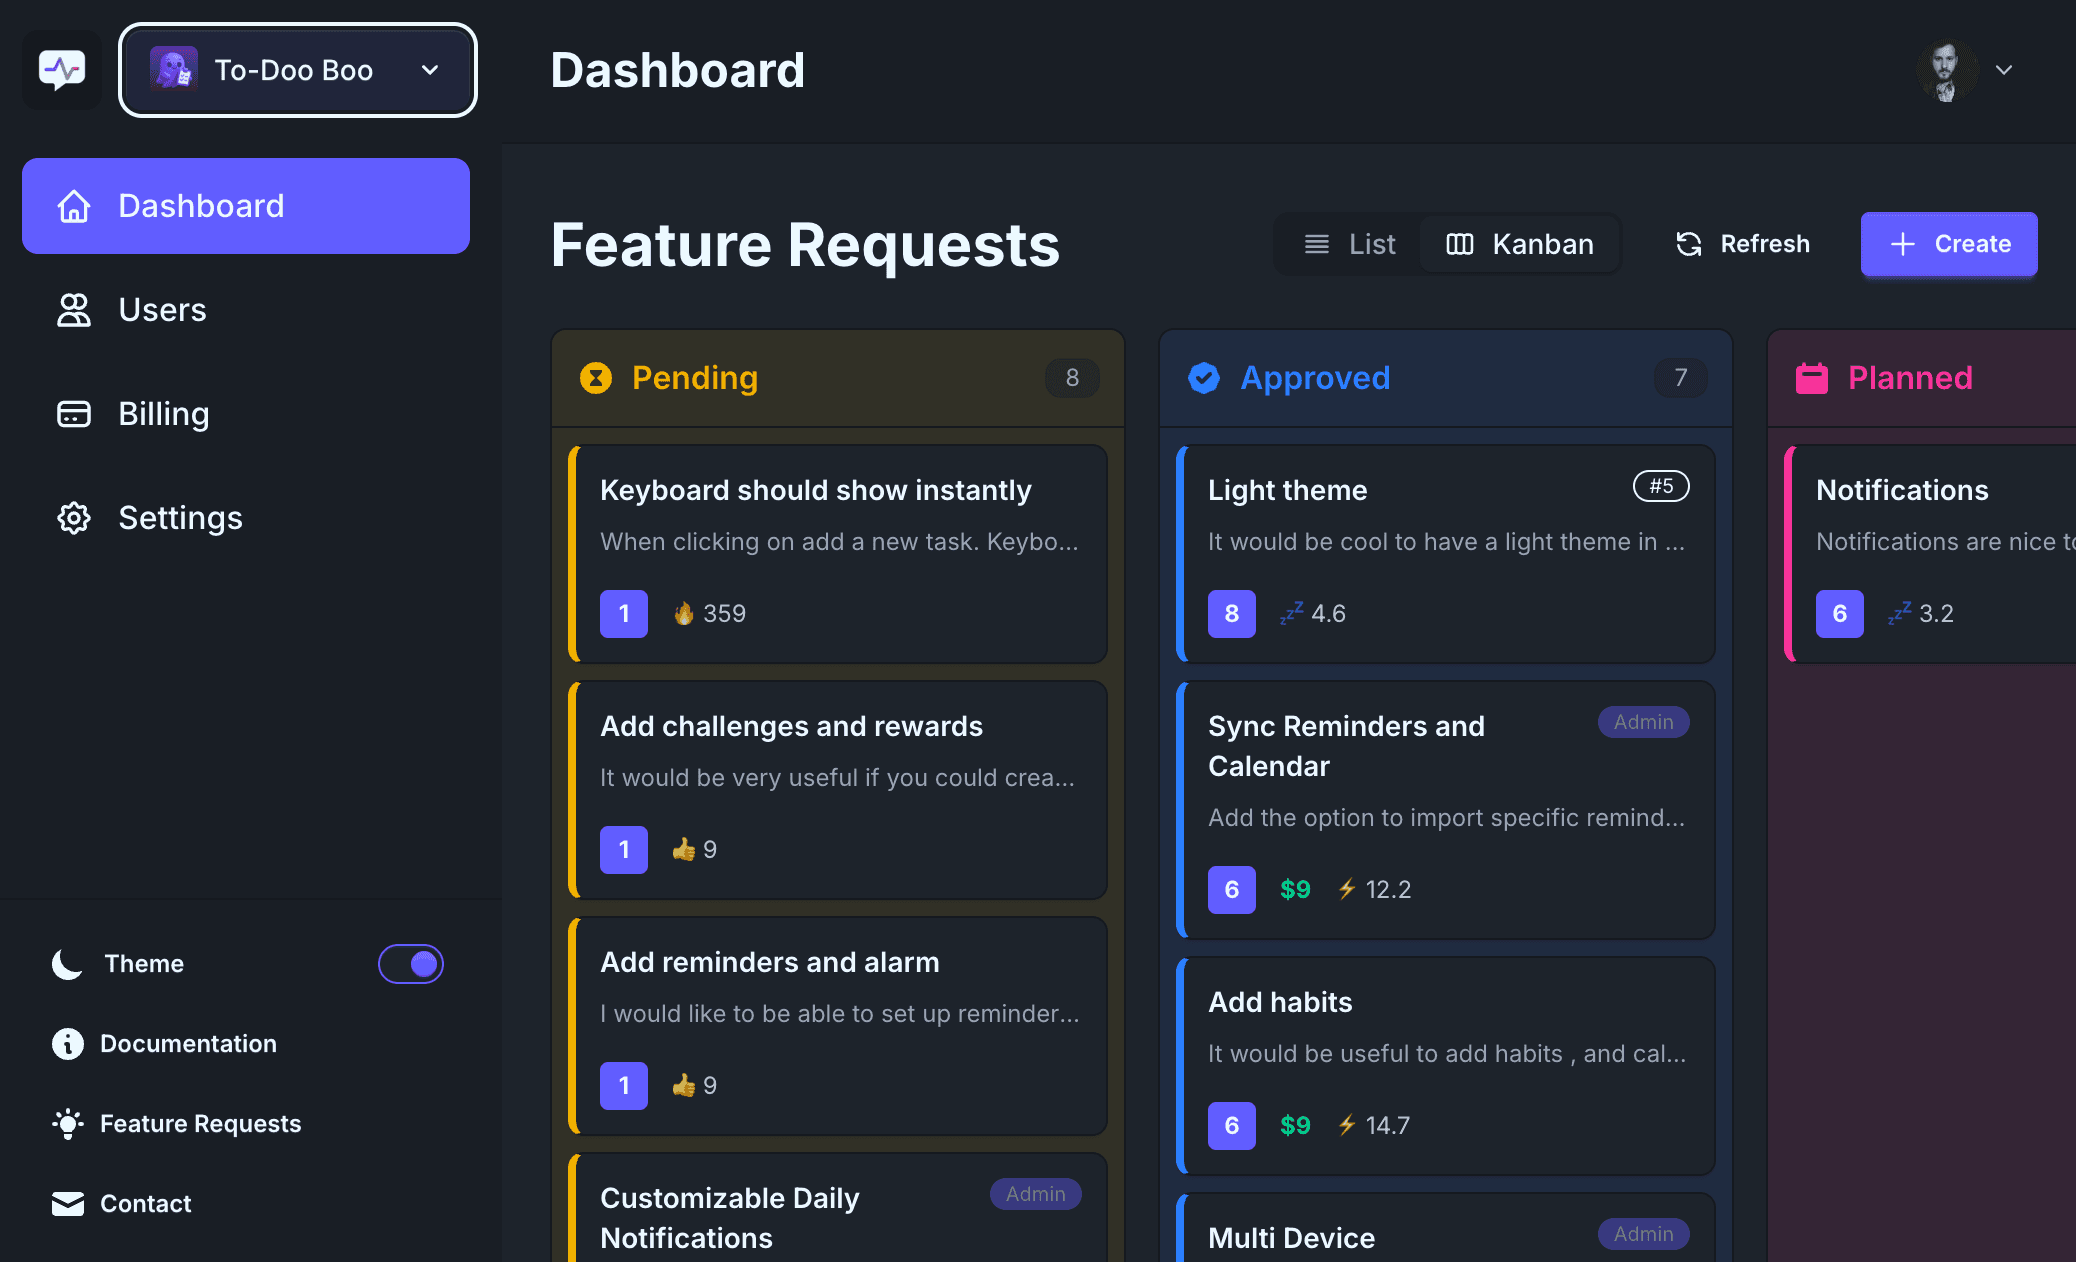Click the Pending status icon on the column header
Screen dimensions: 2076x1262
coord(595,378)
